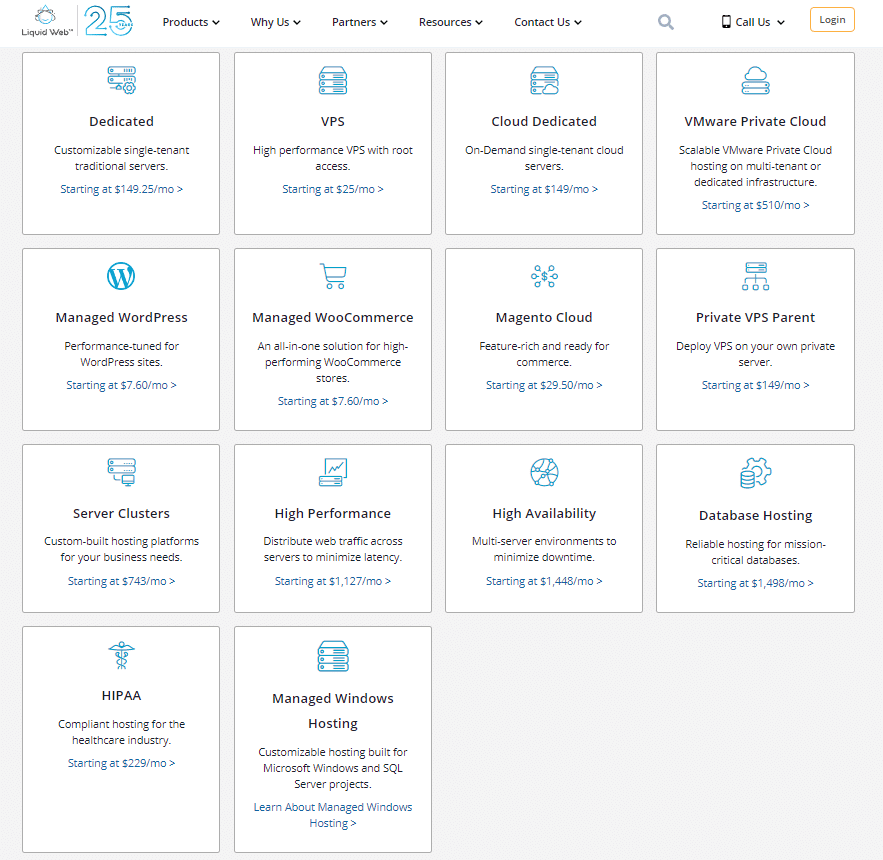Click the VPS card heading
Screen dimensions: 883x860
tap(333, 121)
